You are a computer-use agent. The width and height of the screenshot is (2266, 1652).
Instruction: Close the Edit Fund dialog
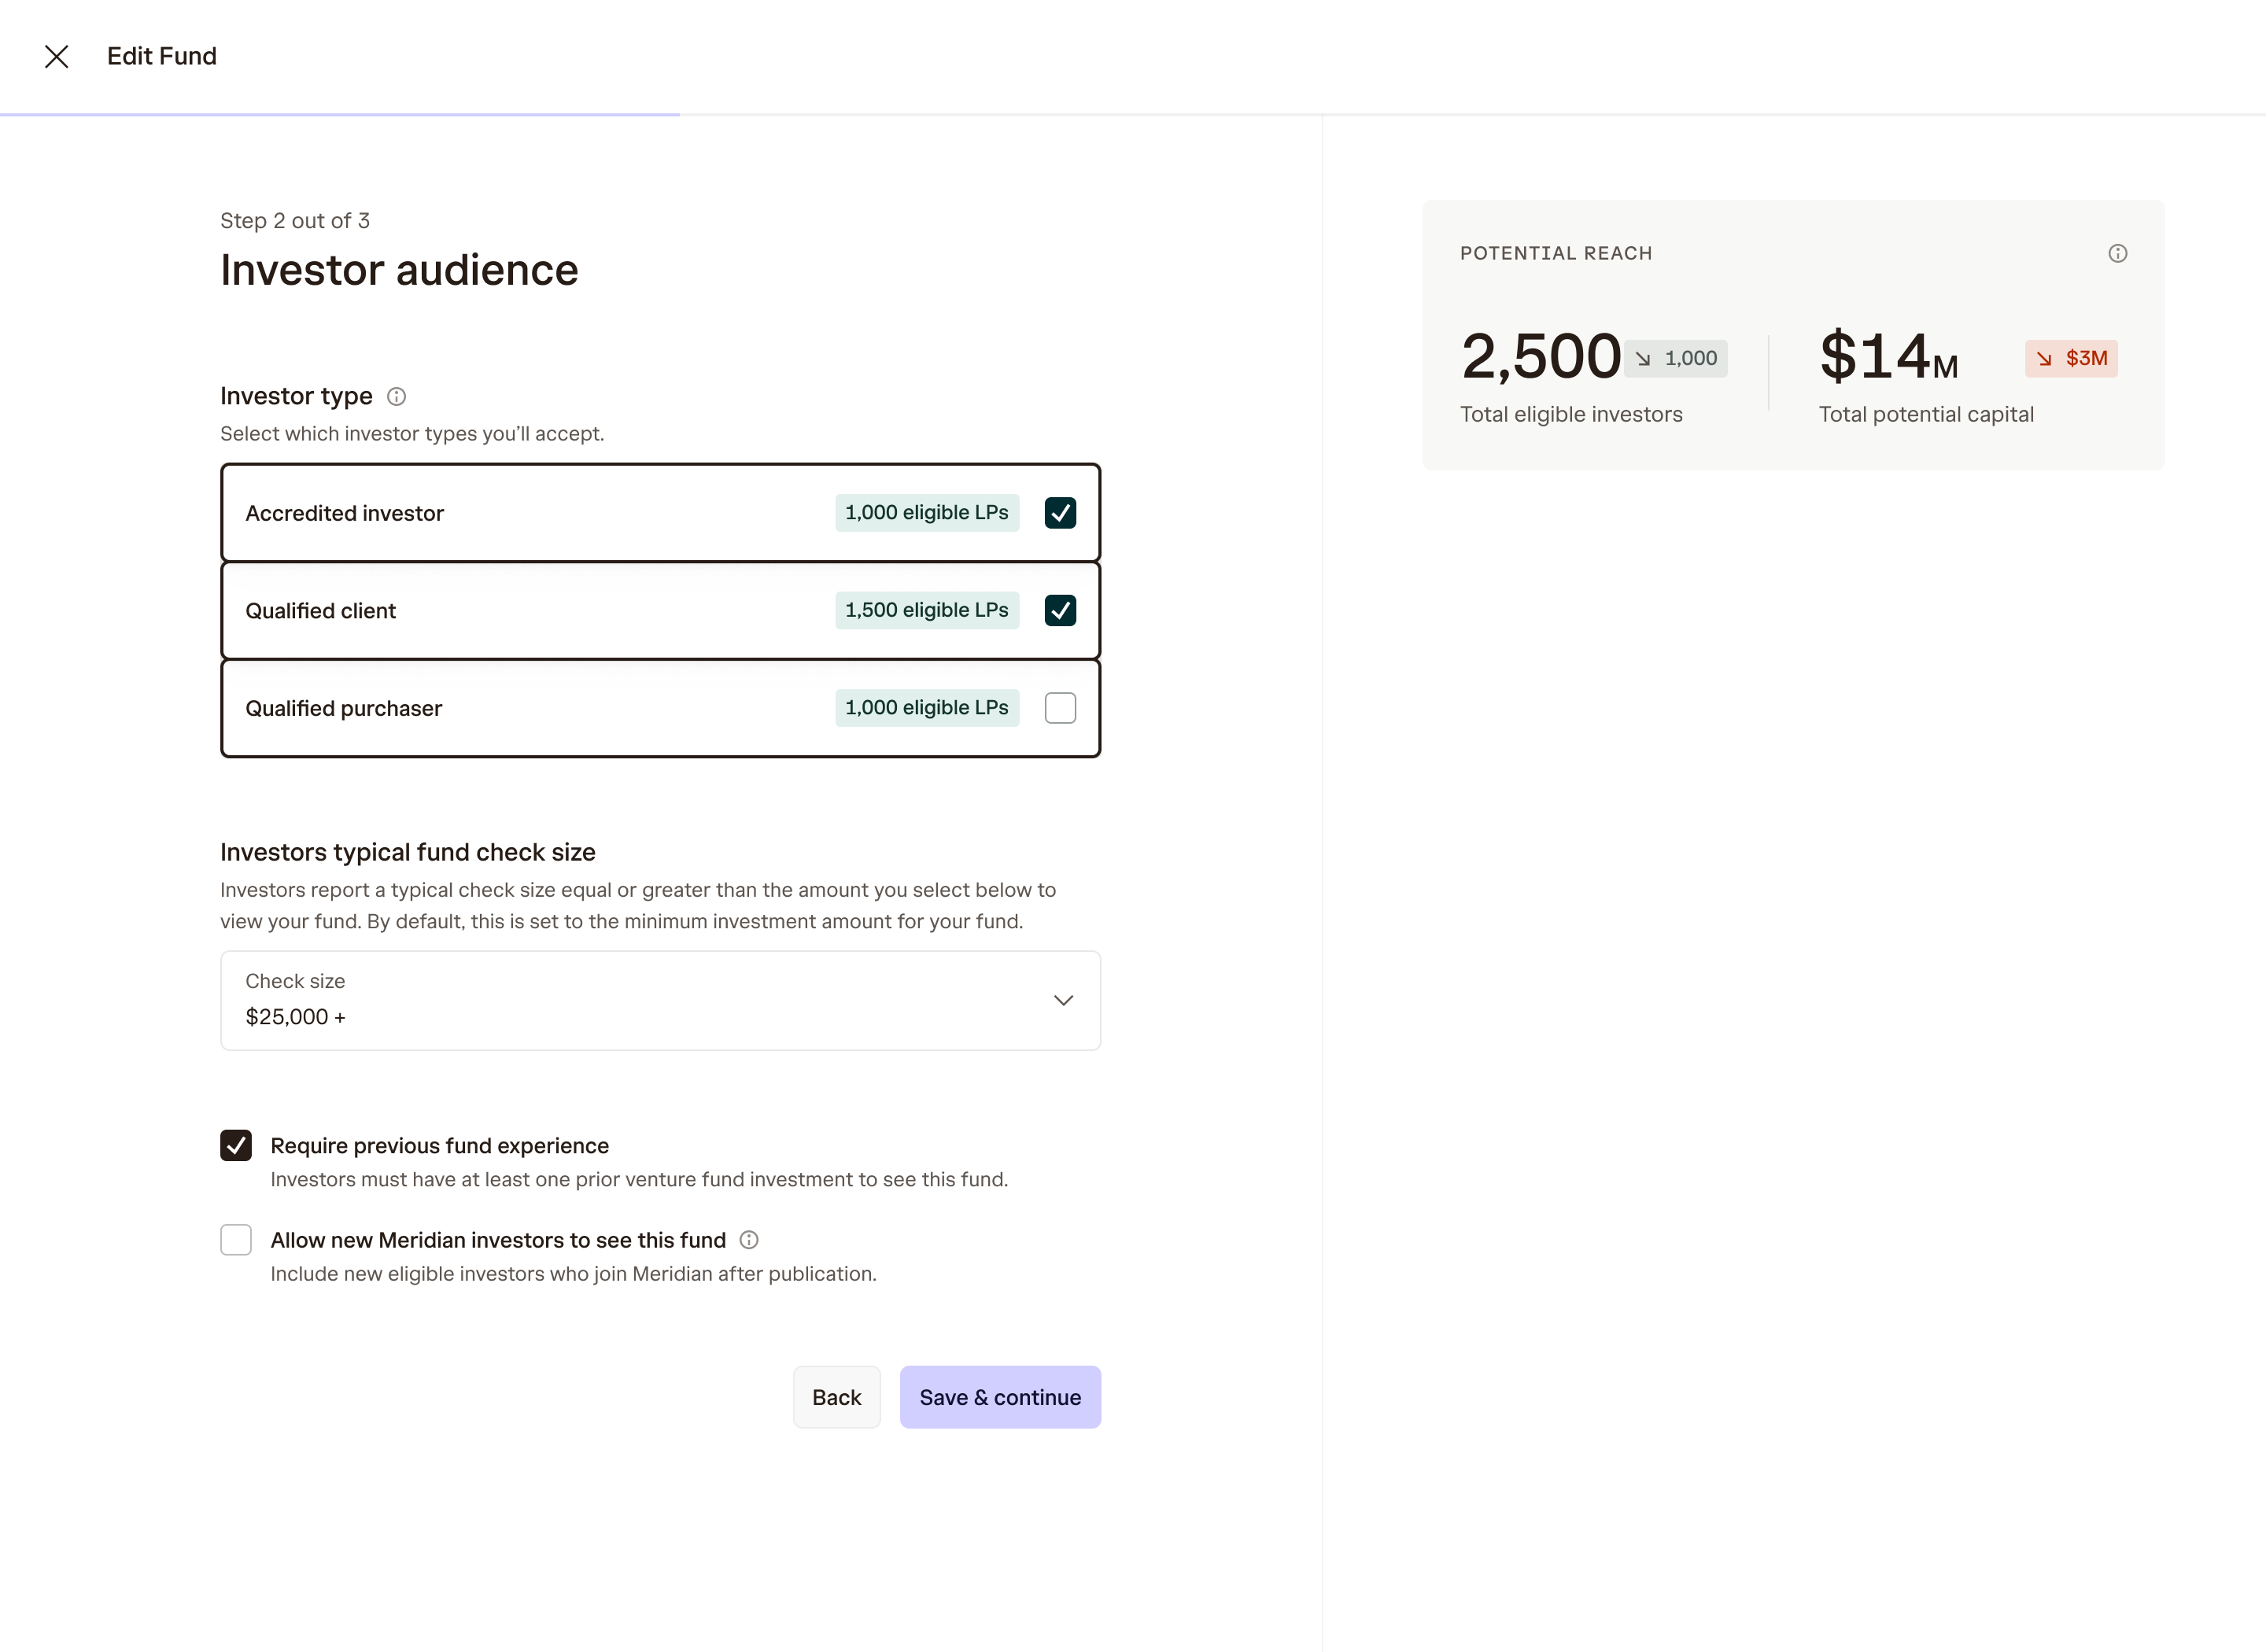coord(57,56)
